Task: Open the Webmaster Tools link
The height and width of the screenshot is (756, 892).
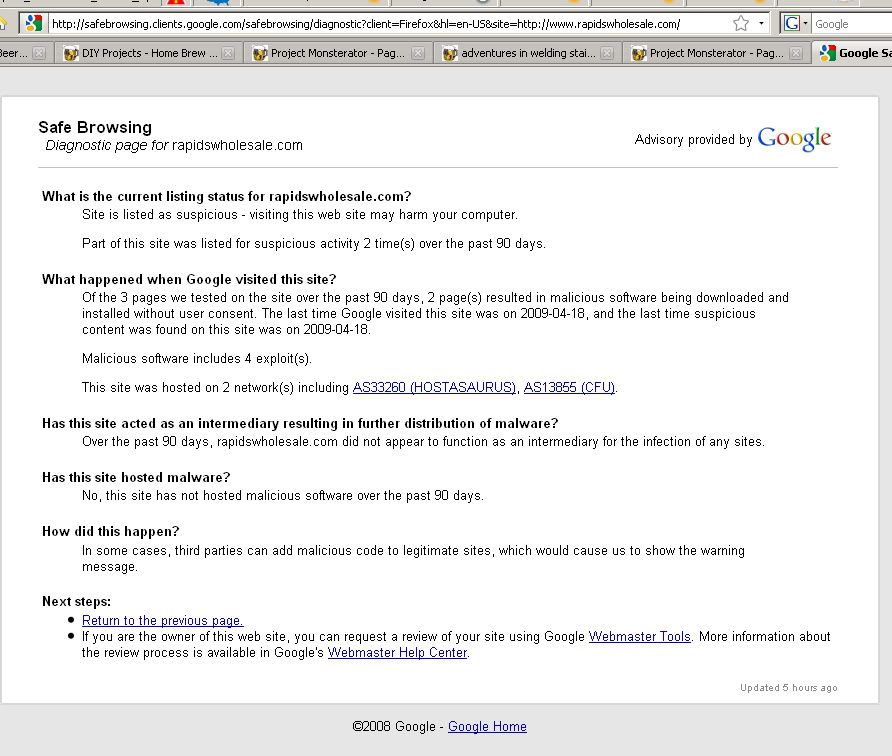Action: pyautogui.click(x=639, y=637)
